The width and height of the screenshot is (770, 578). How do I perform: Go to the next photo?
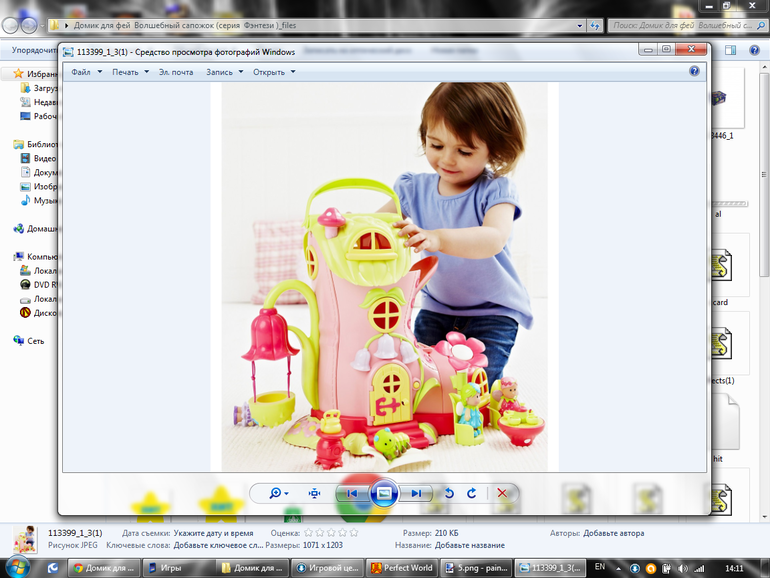tap(416, 493)
